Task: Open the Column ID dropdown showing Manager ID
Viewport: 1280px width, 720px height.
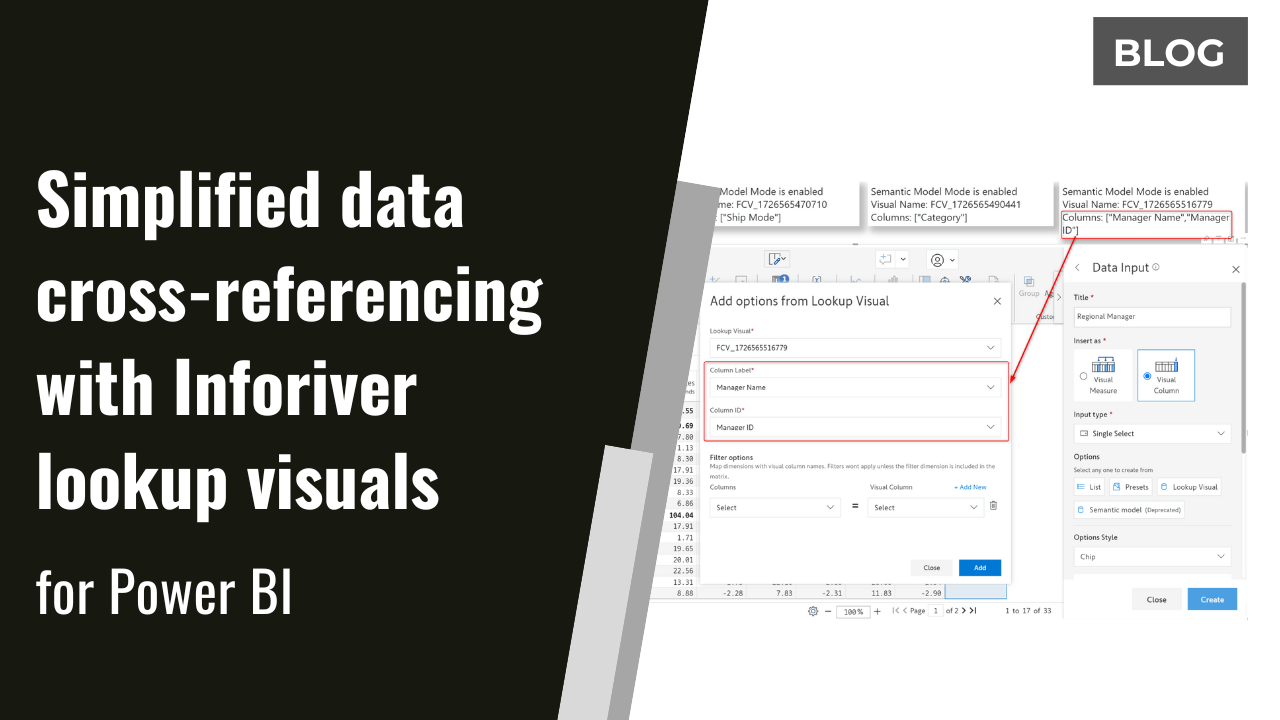Action: (x=855, y=427)
